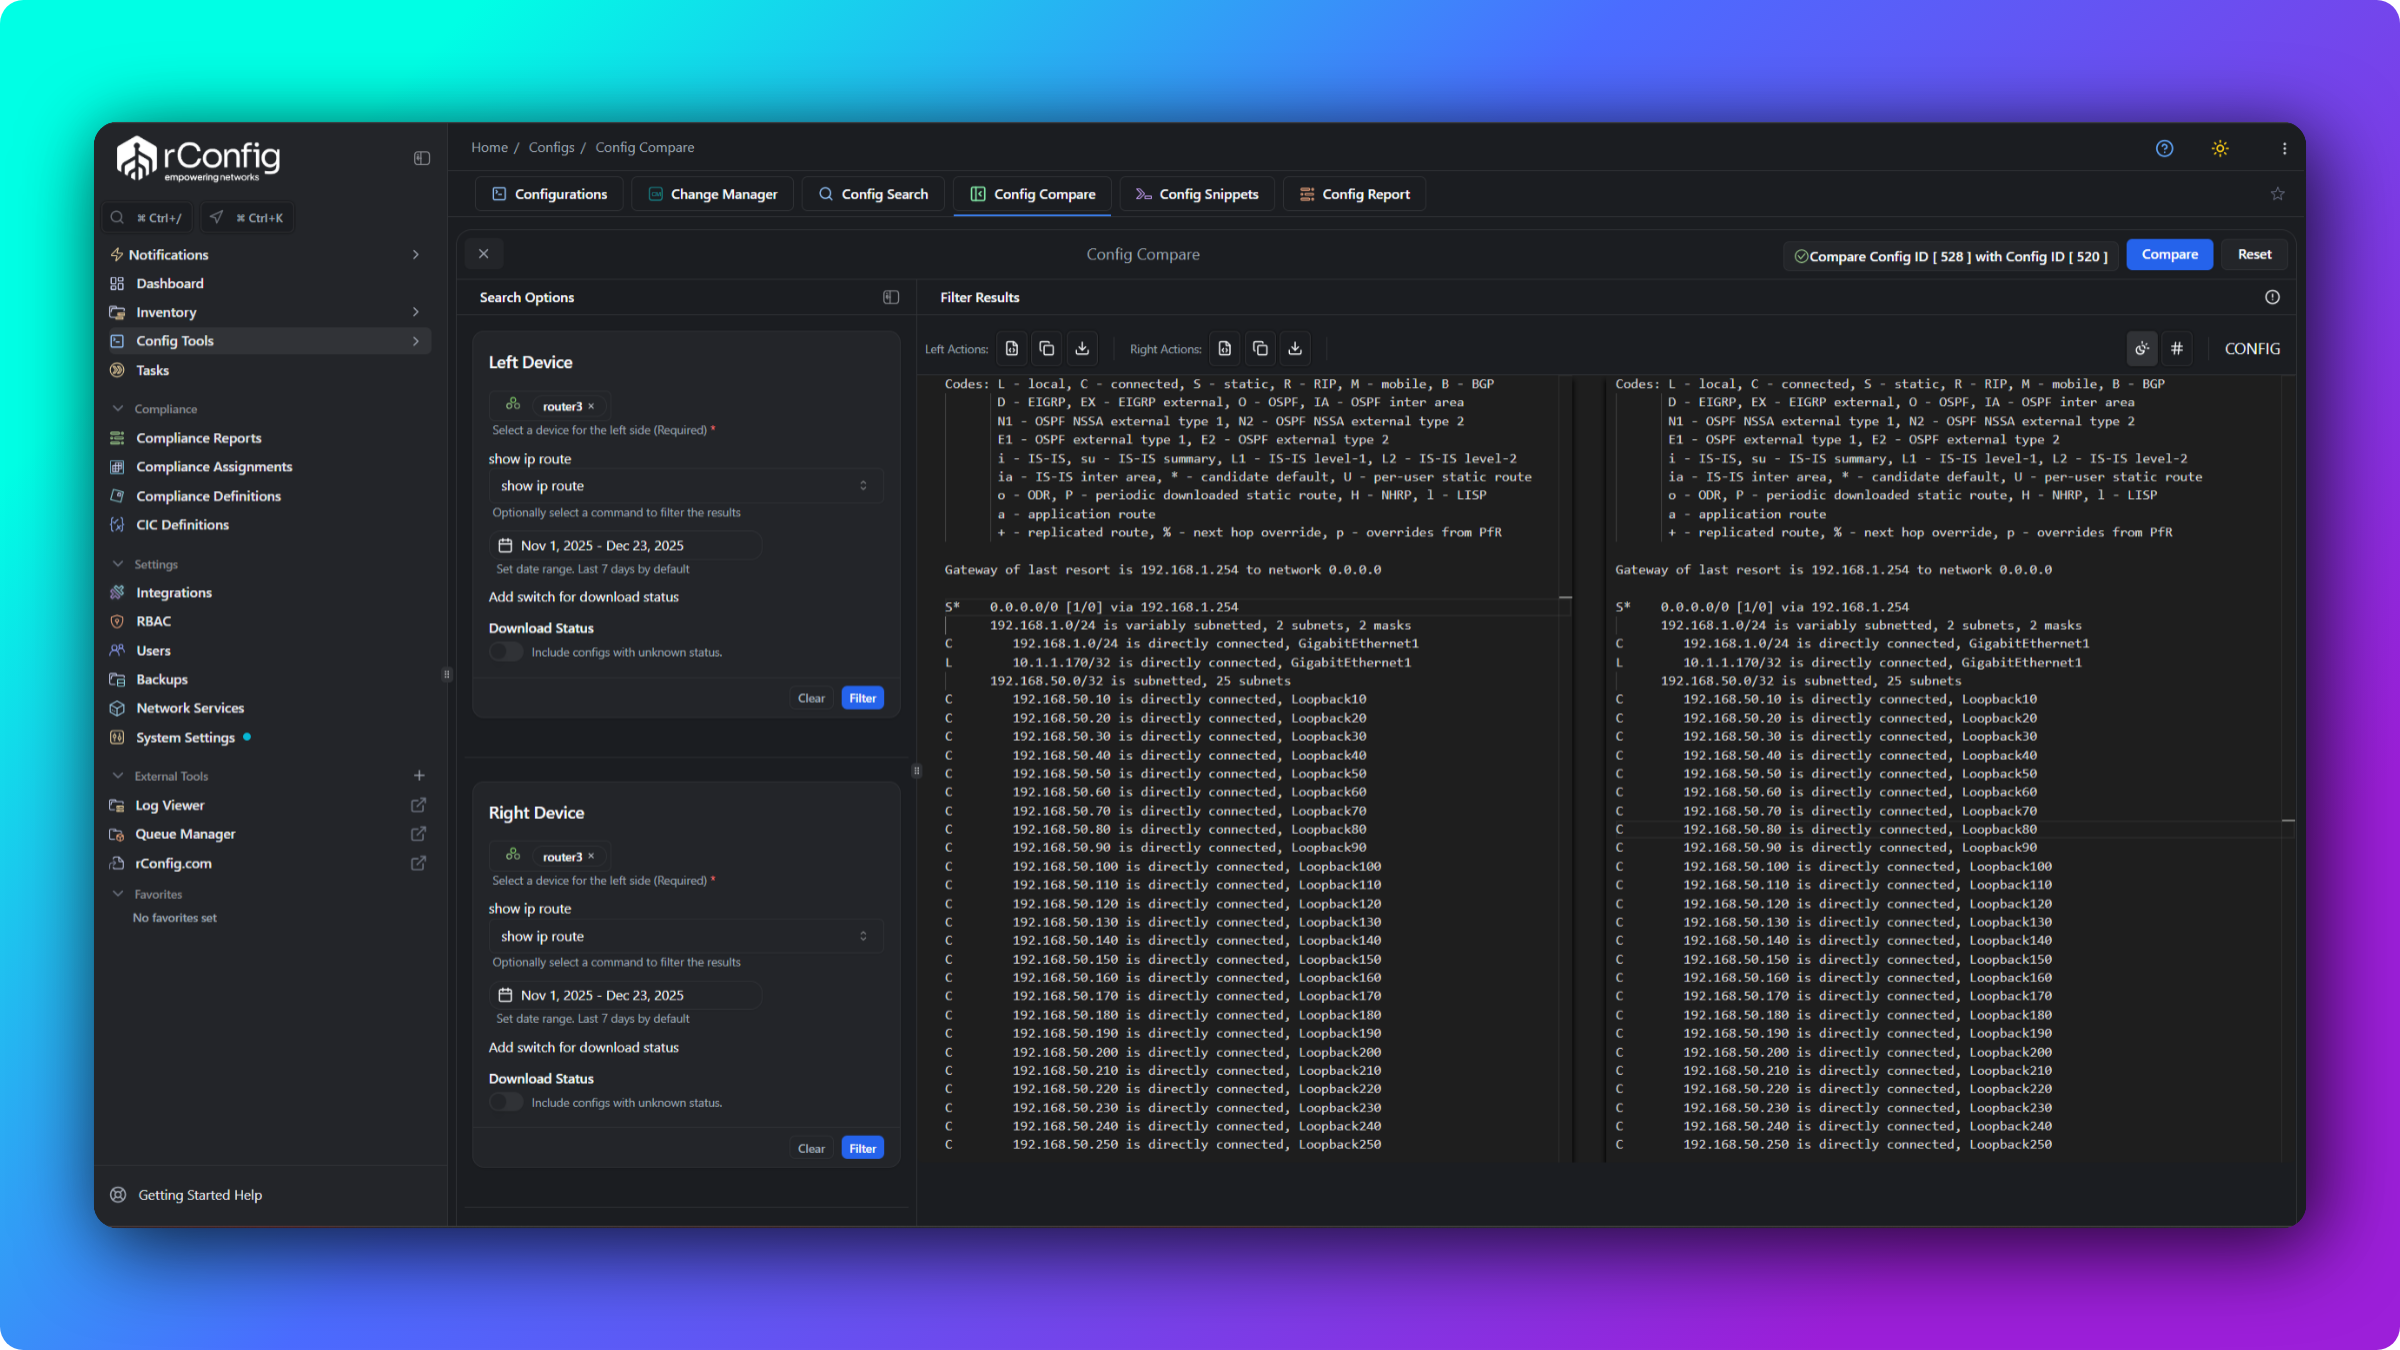Go to Configs breadcrumb link

(551, 147)
